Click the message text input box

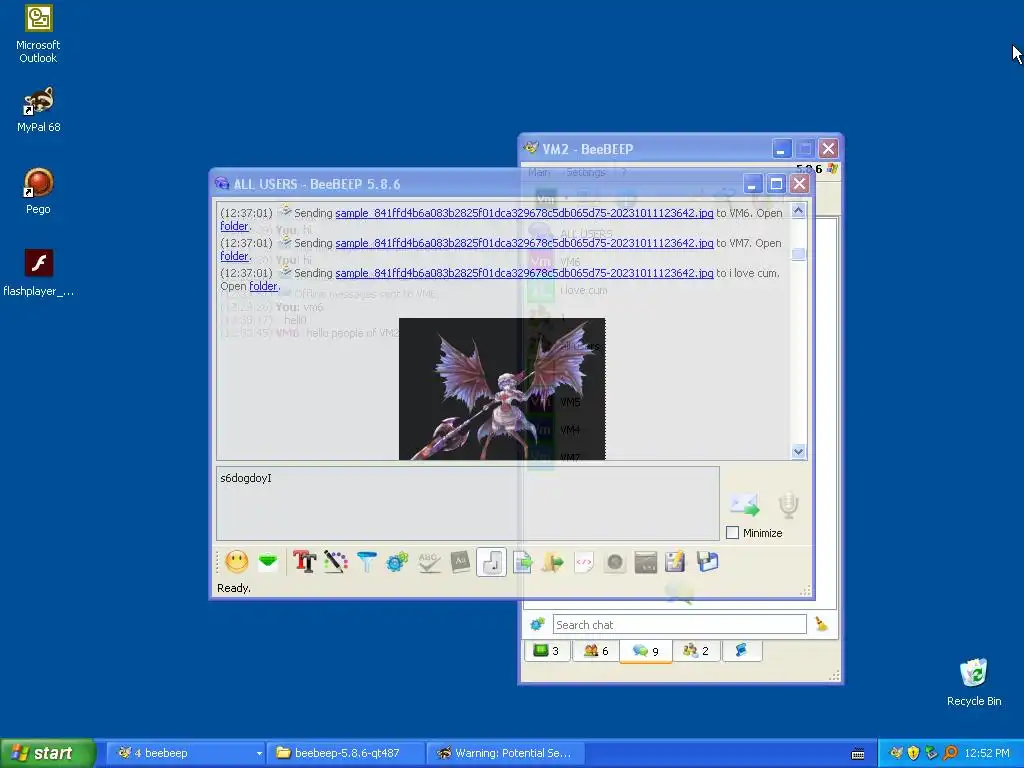point(468,503)
